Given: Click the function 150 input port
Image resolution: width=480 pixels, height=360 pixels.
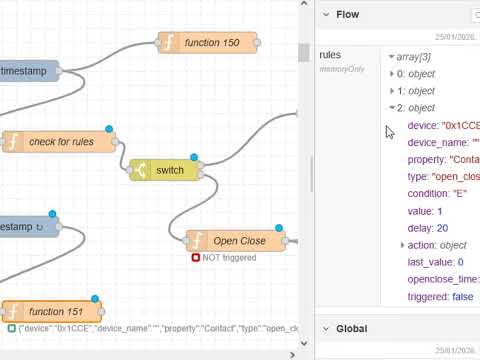Looking at the screenshot, I should coord(158,43).
